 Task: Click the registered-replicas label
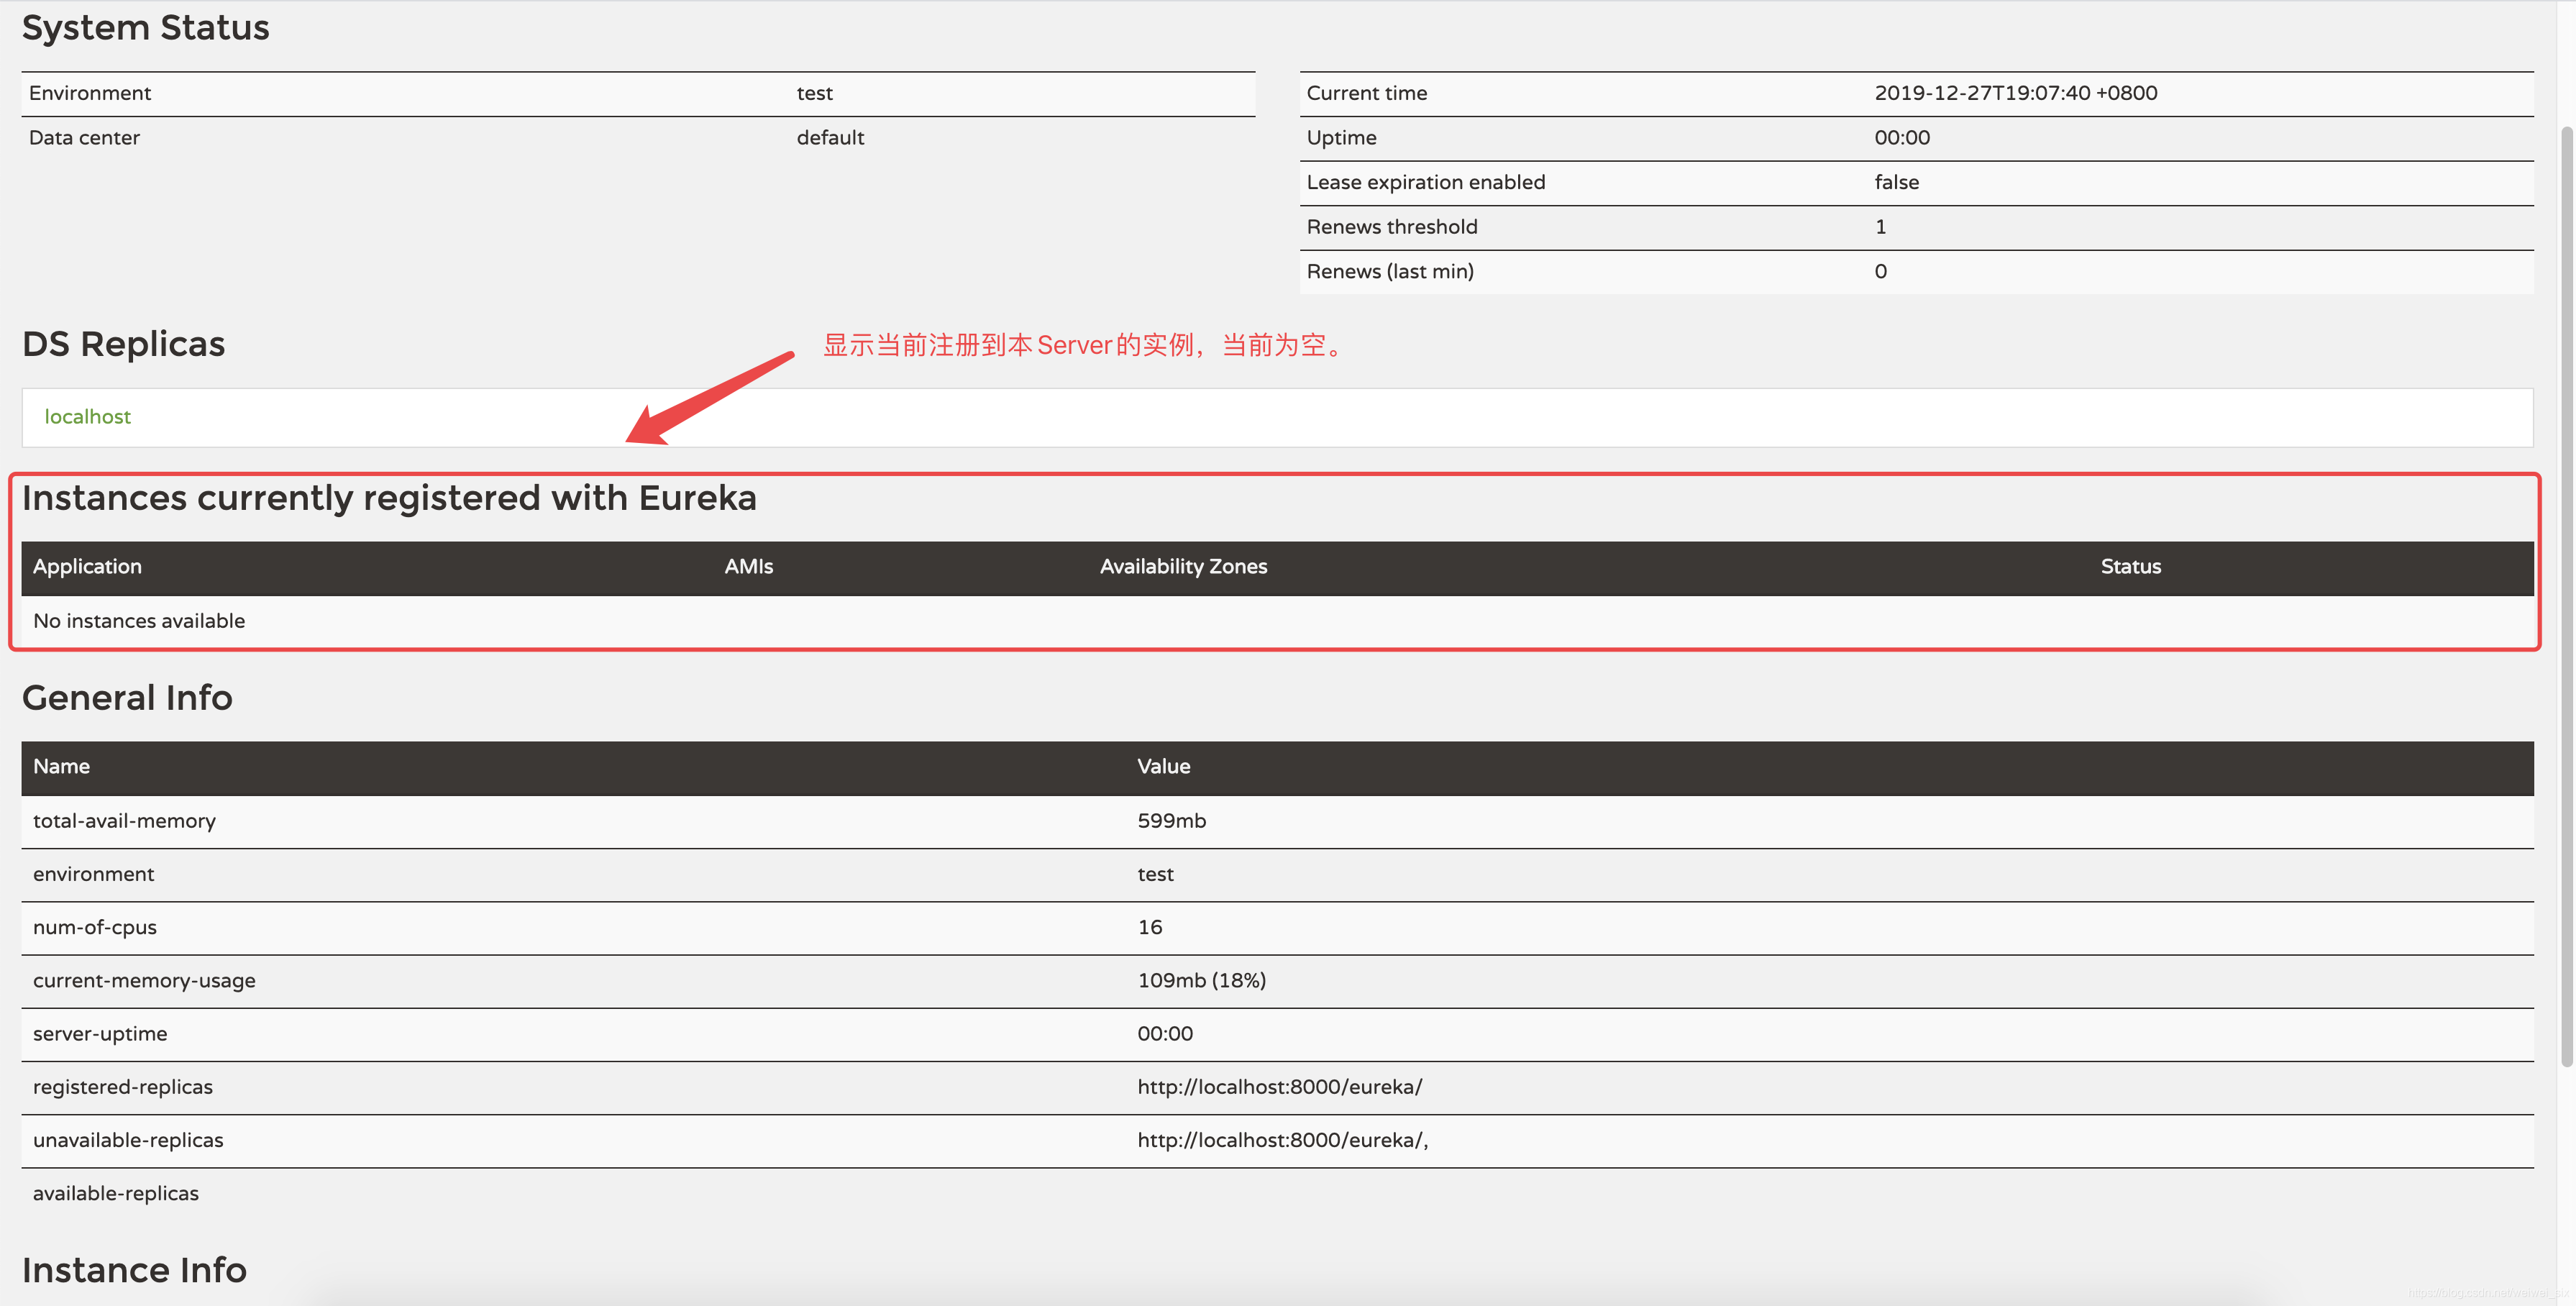click(123, 1087)
